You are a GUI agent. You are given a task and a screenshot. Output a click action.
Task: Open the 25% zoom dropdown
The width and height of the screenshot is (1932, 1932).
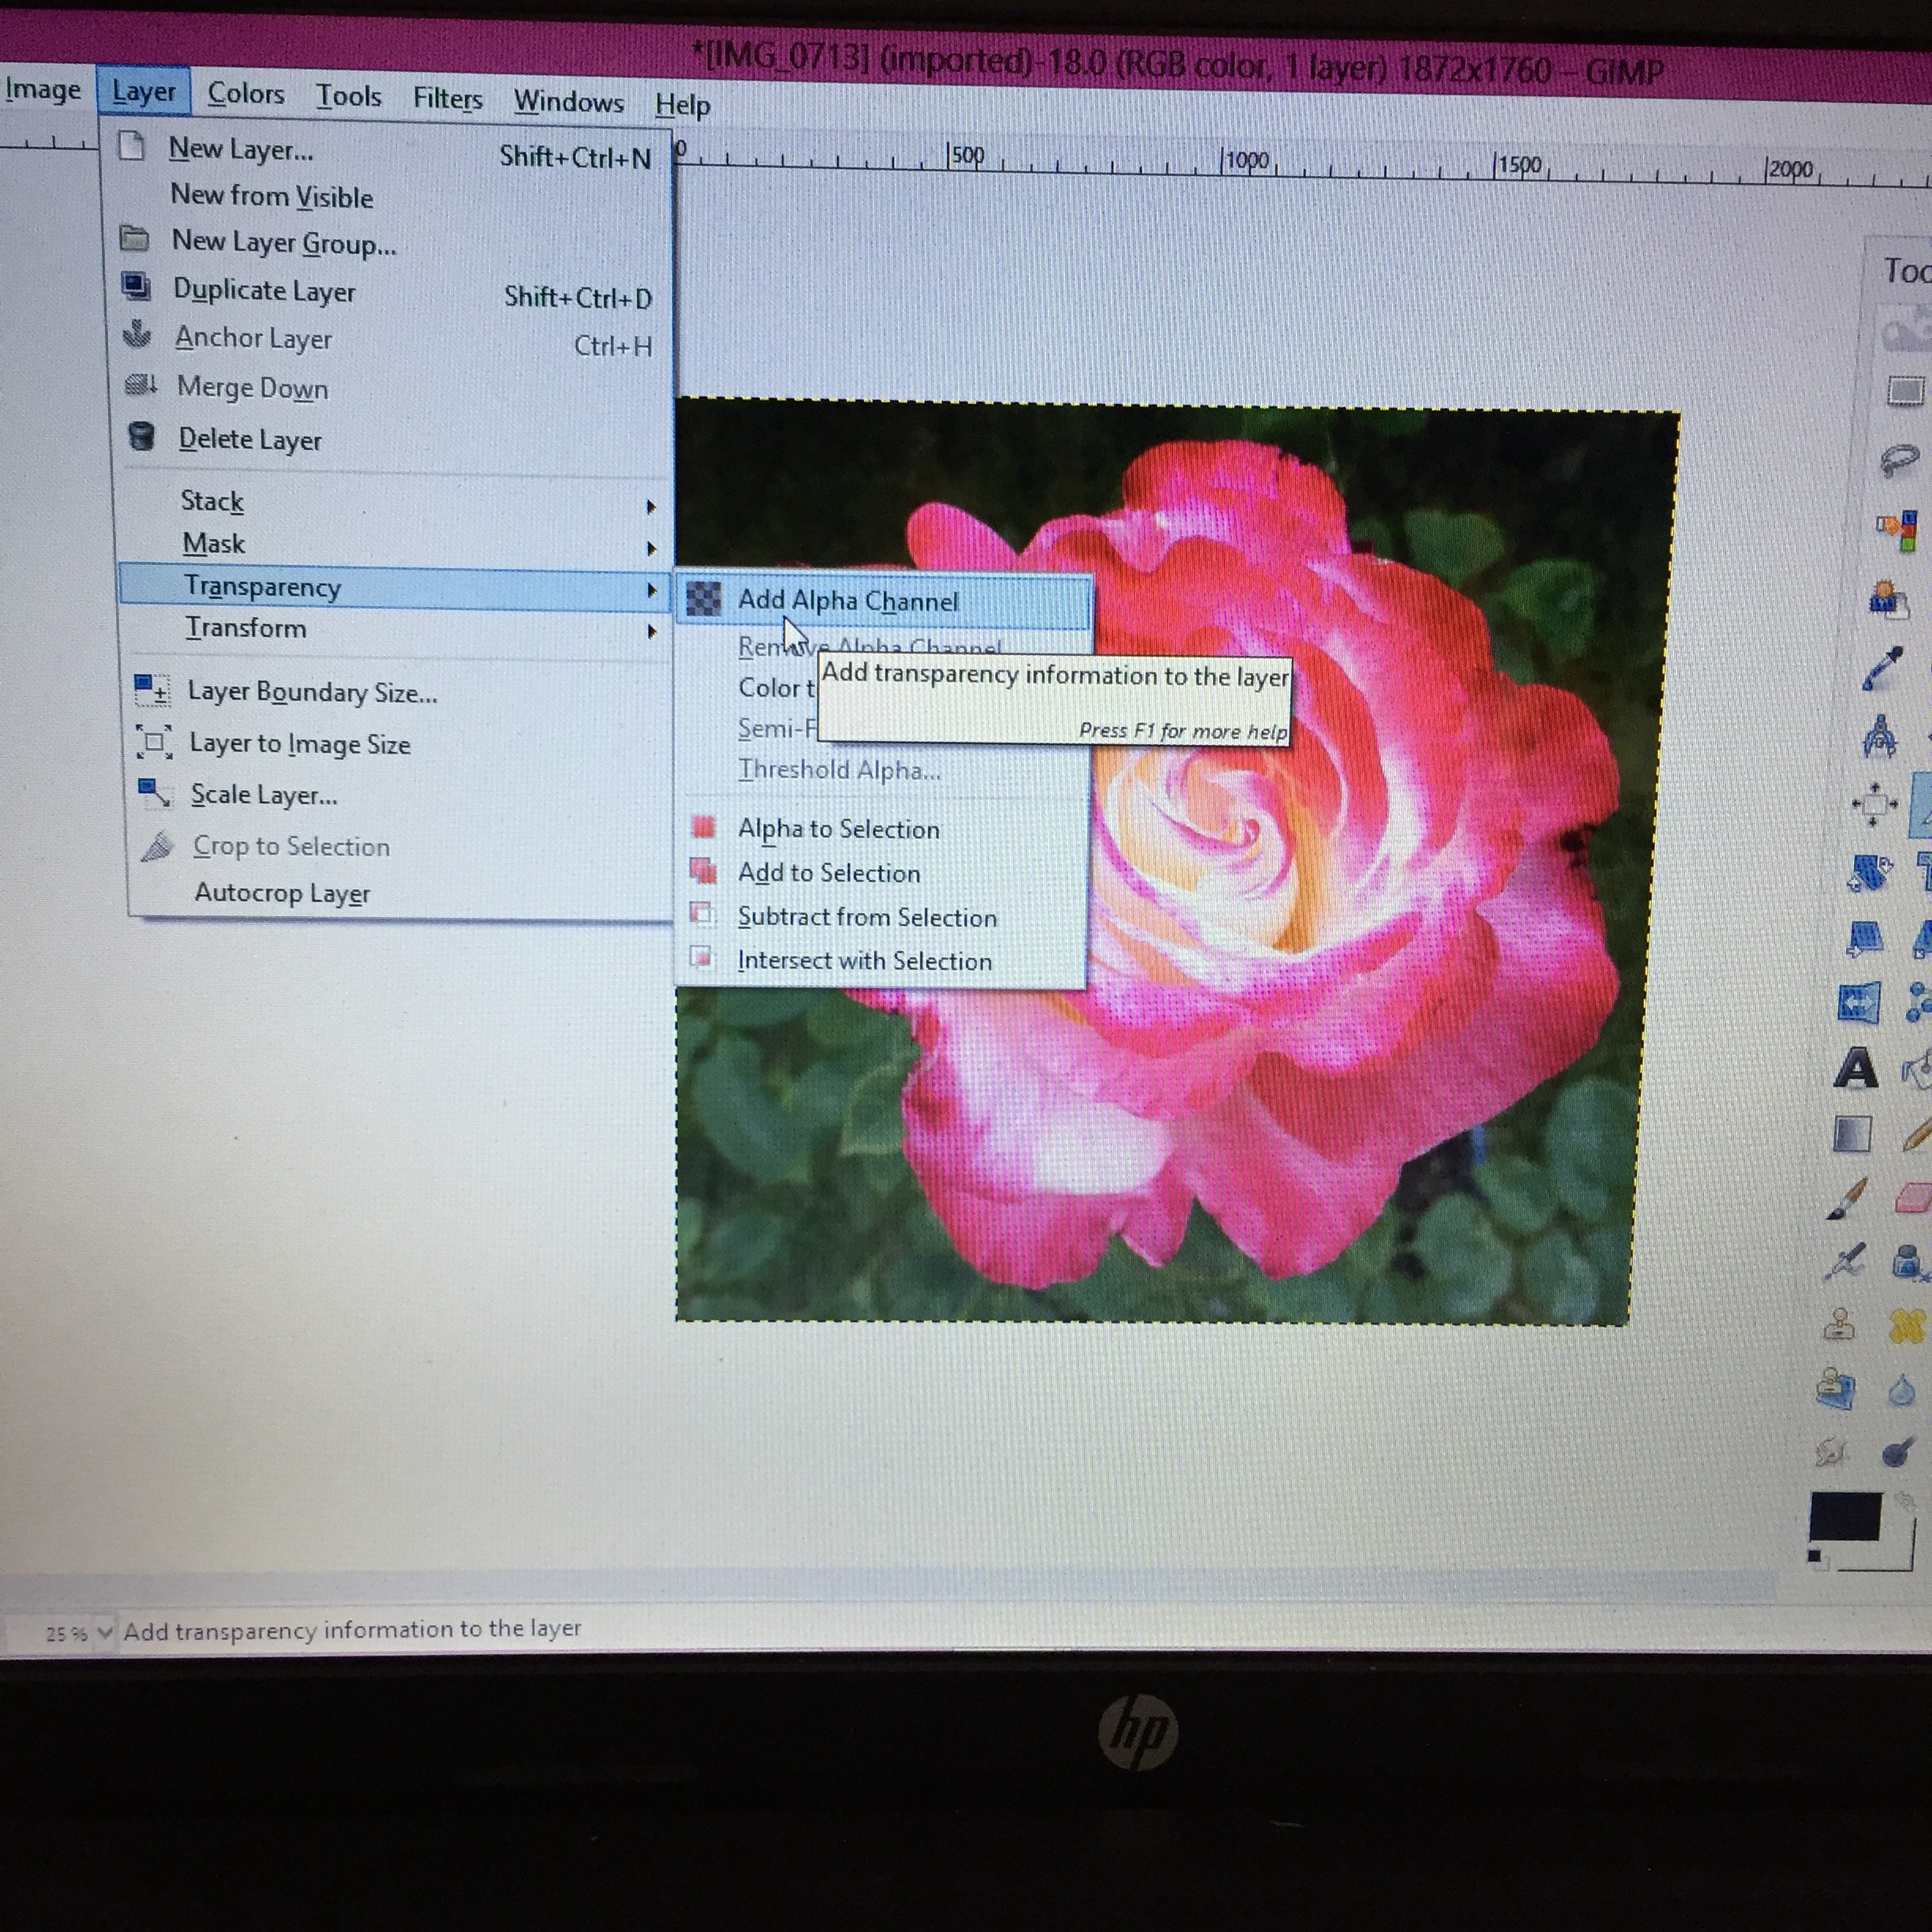click(x=104, y=1631)
